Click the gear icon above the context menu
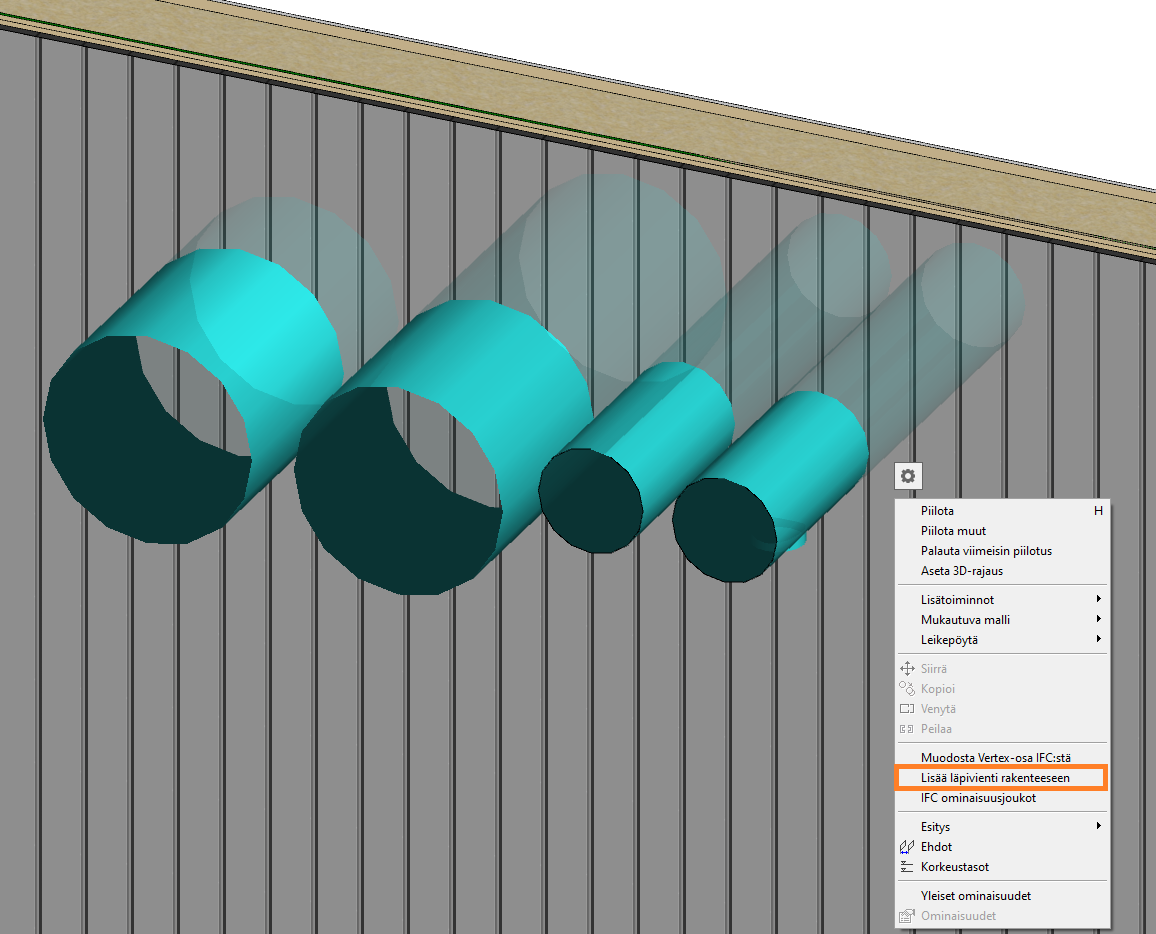This screenshot has width=1156, height=934. click(907, 477)
